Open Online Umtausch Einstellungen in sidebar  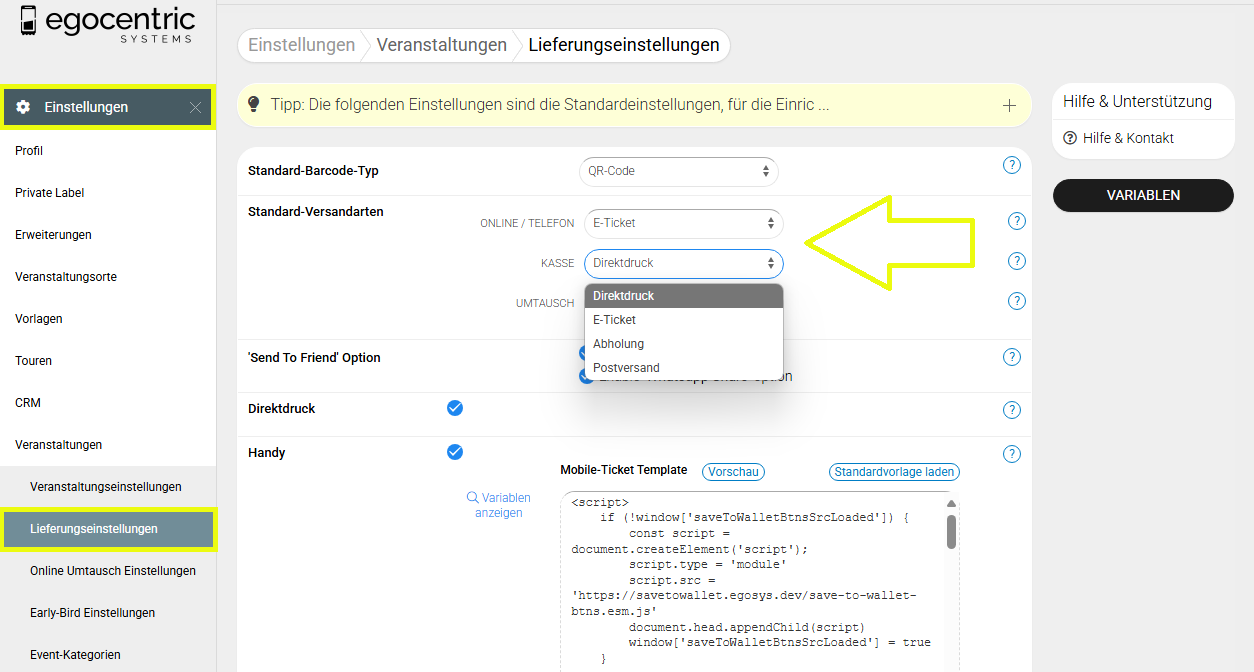click(x=113, y=571)
